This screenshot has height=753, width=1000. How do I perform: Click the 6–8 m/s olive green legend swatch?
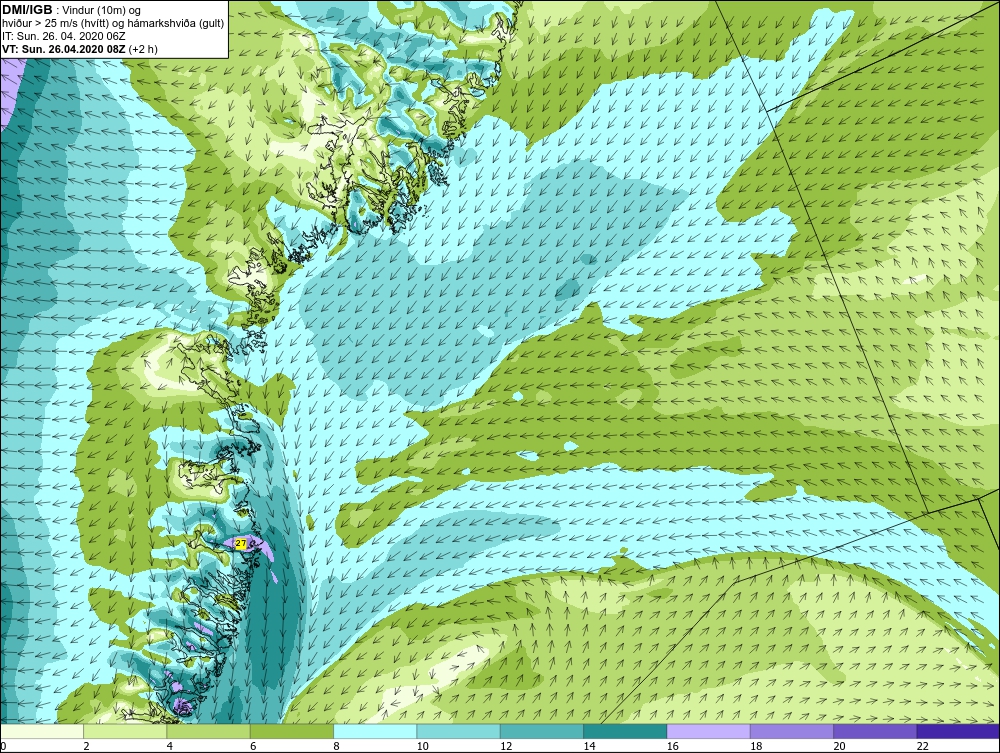[x=291, y=731]
